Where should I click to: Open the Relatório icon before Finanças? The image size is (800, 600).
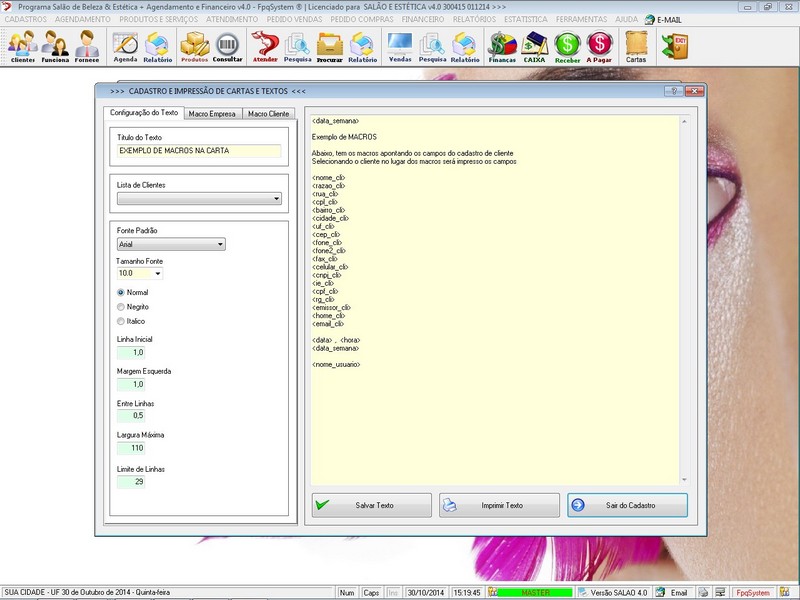[465, 46]
